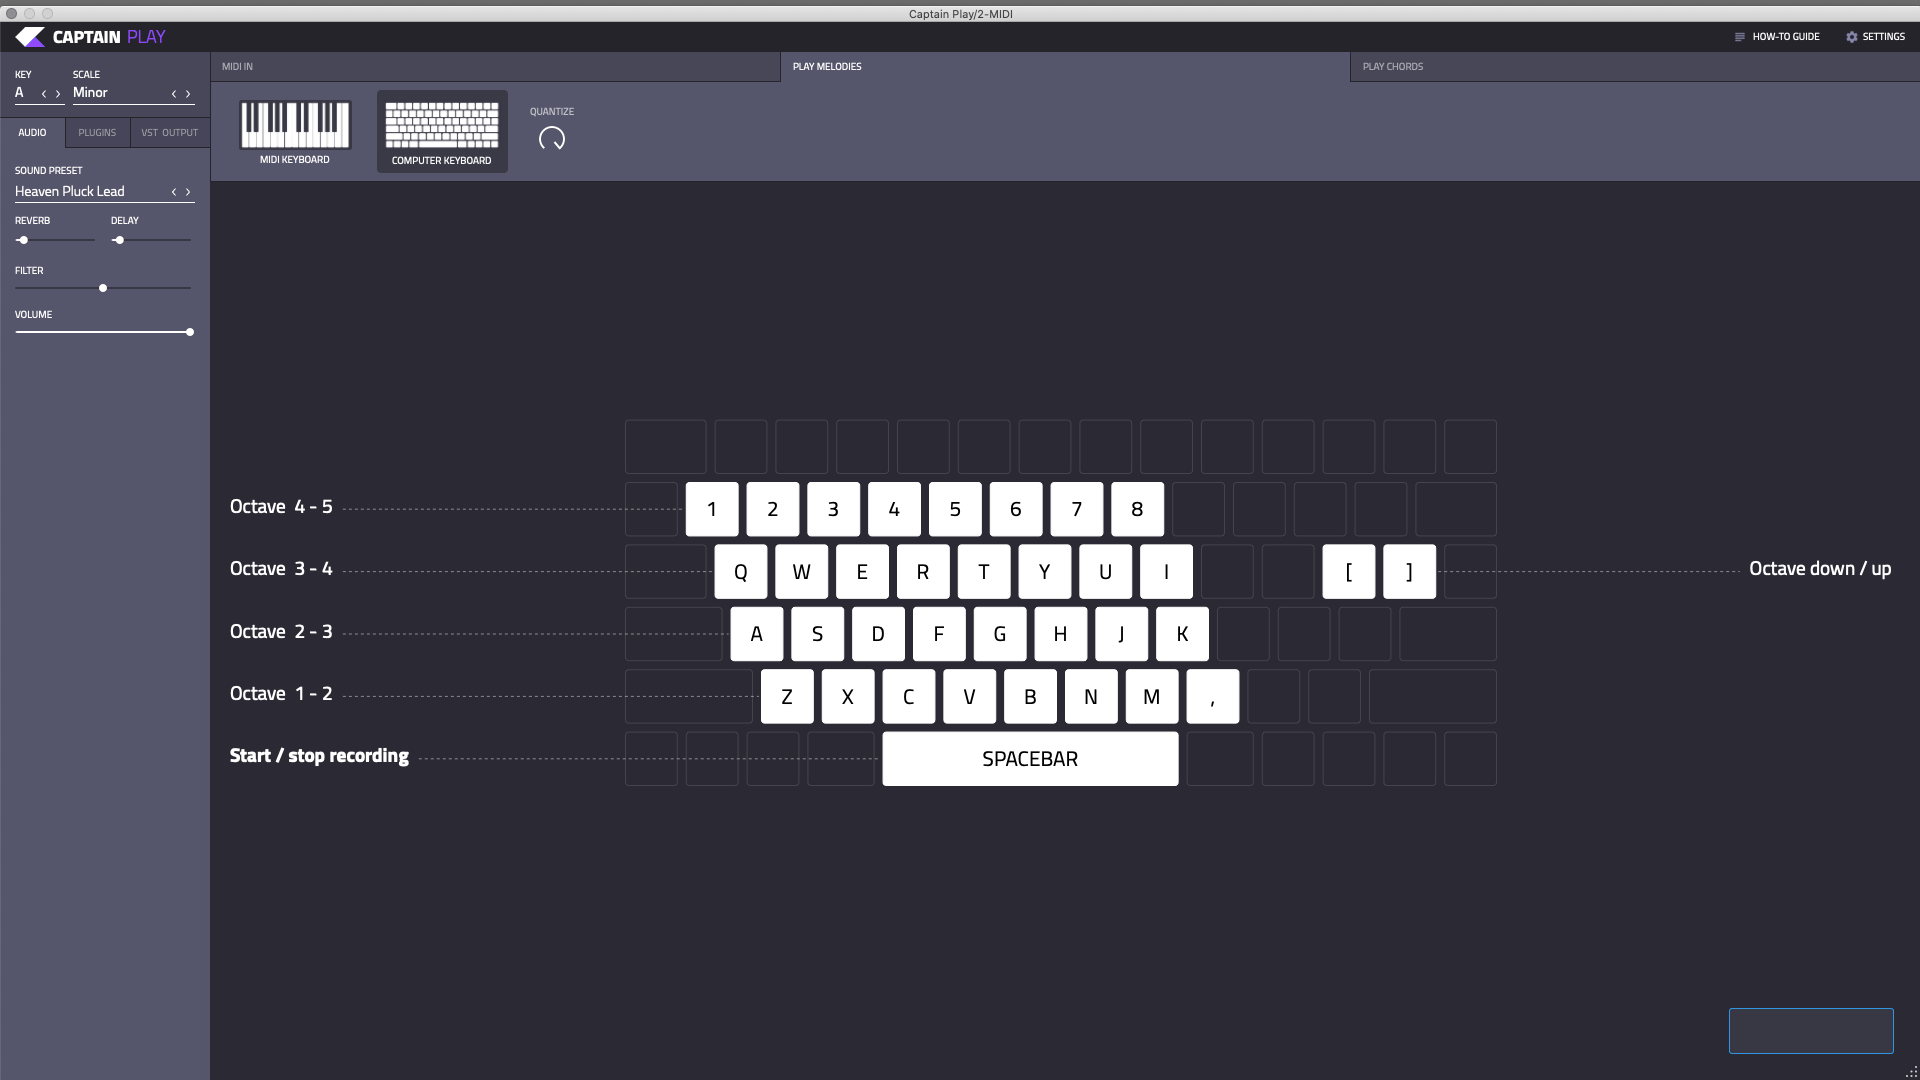
Task: Click the T key on virtual keyboard
Action: coord(984,572)
